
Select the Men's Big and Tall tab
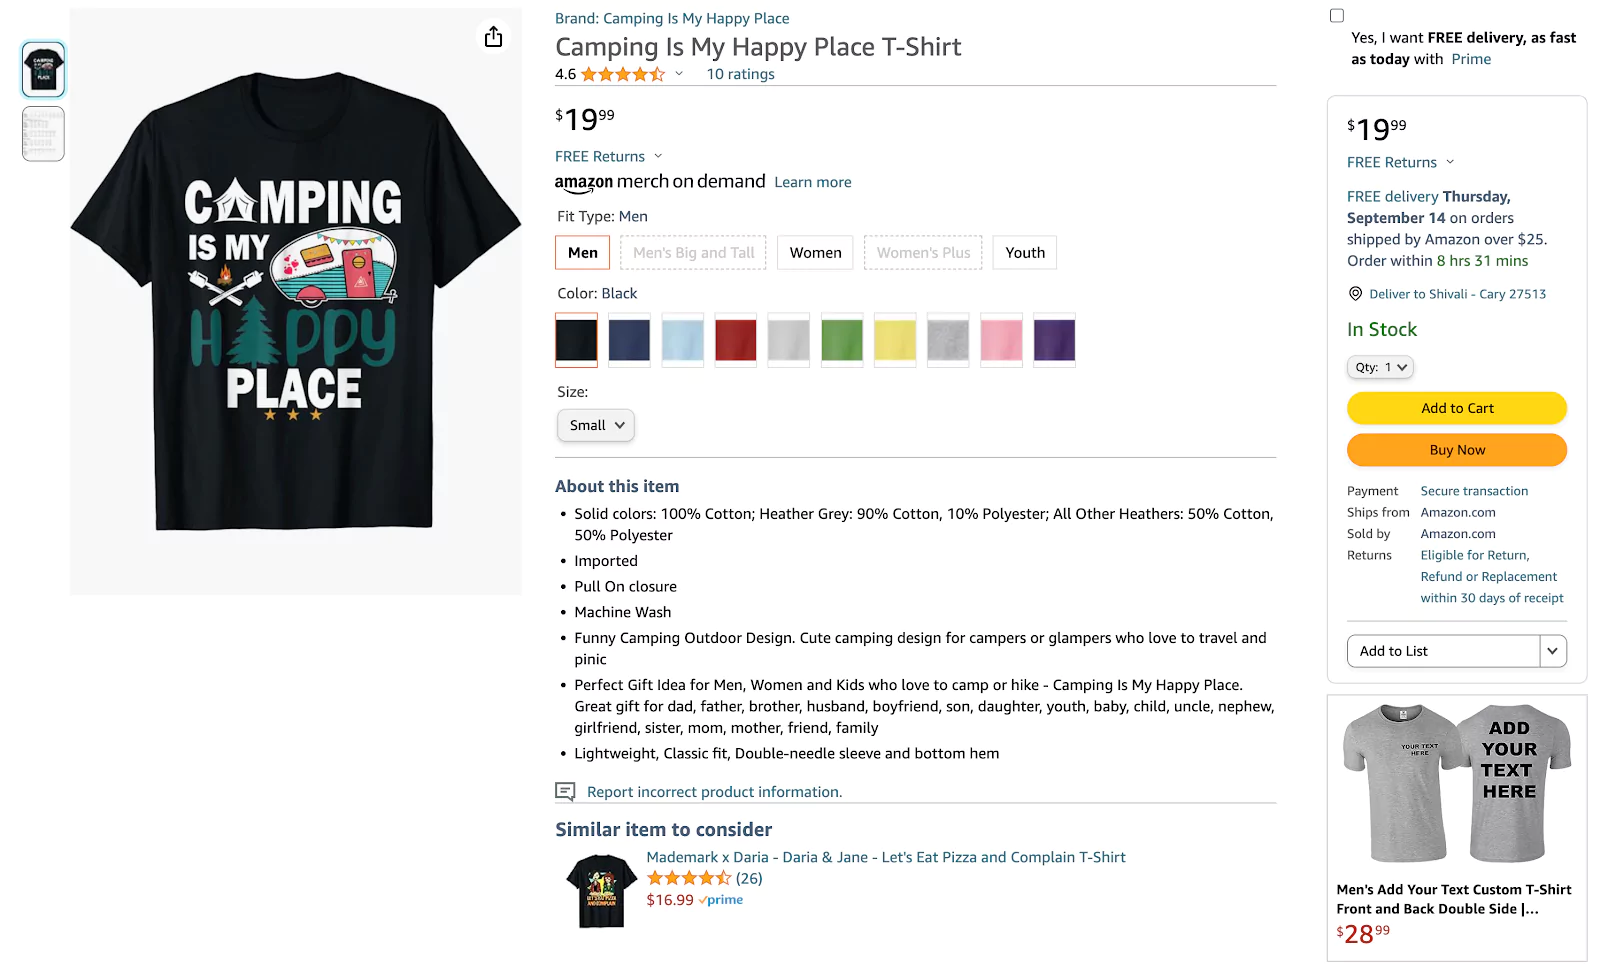pyautogui.click(x=693, y=252)
